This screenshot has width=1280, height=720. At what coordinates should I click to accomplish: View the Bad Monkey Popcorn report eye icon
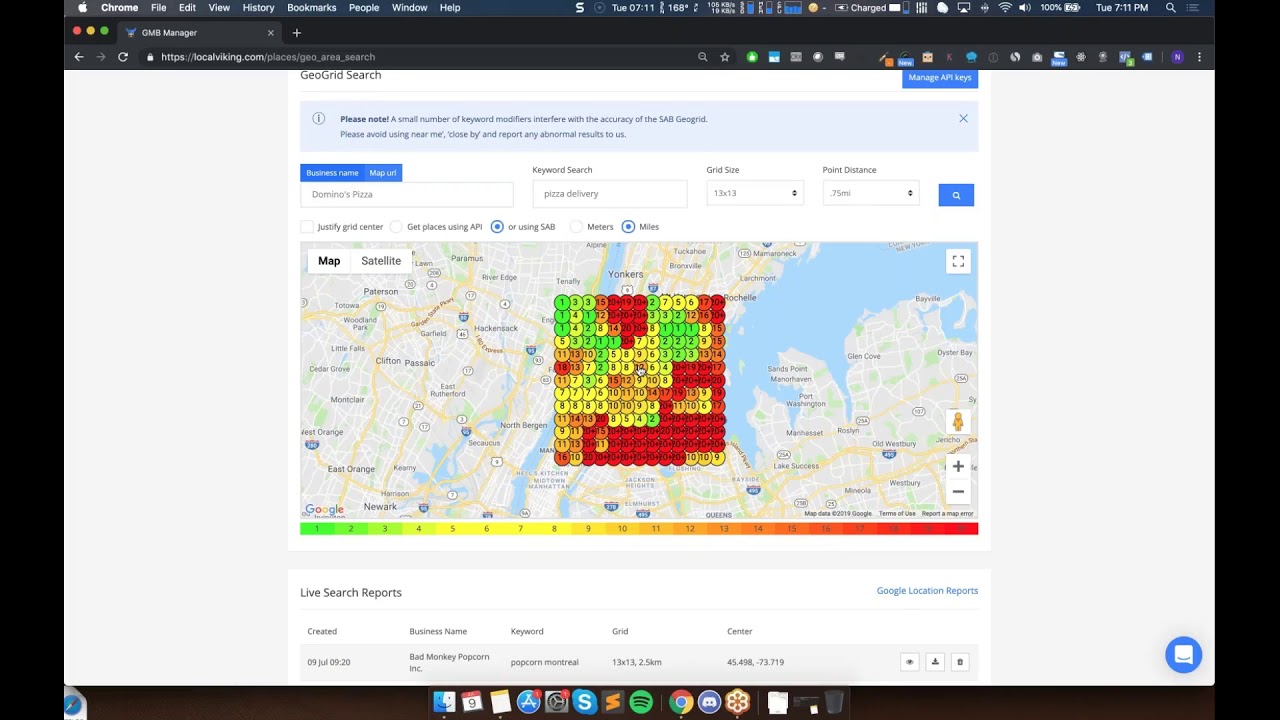pos(909,662)
